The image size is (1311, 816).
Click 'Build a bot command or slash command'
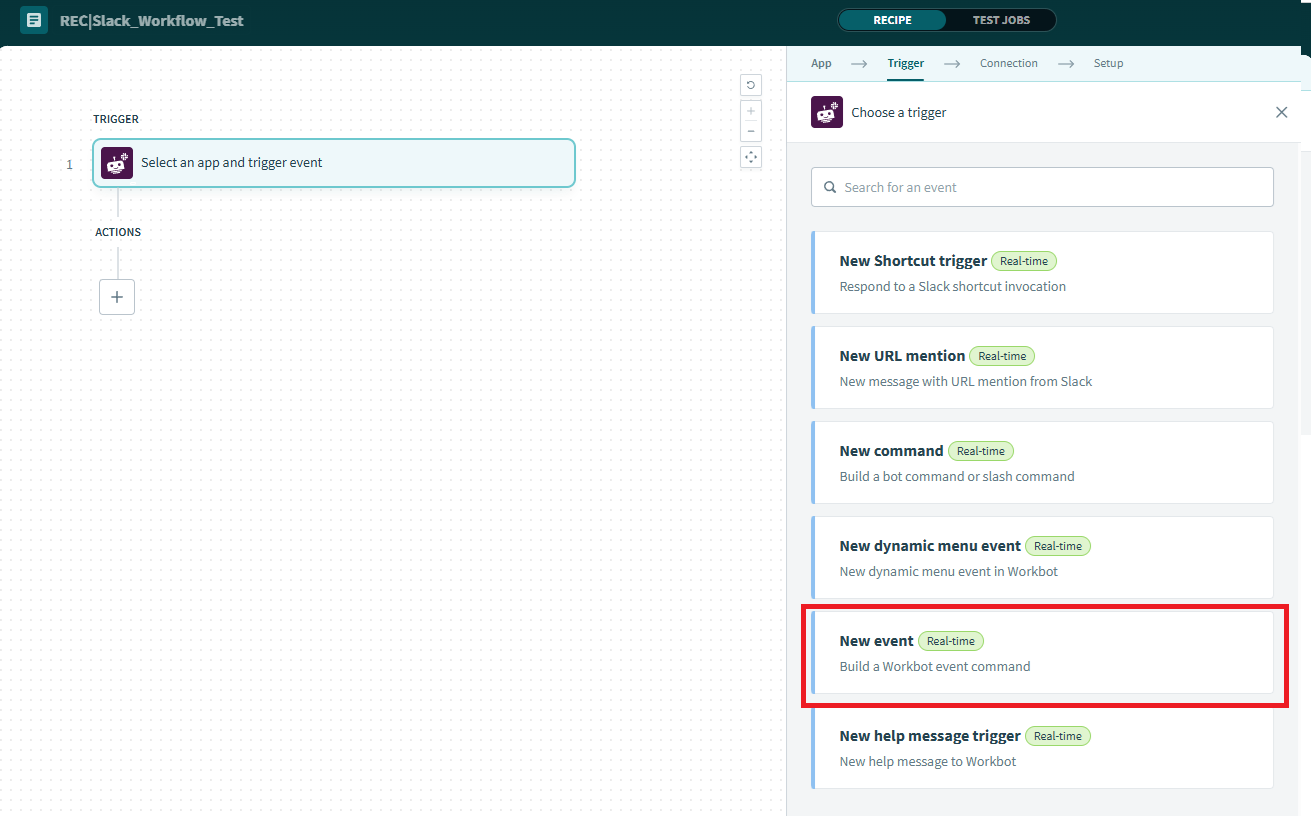[957, 476]
